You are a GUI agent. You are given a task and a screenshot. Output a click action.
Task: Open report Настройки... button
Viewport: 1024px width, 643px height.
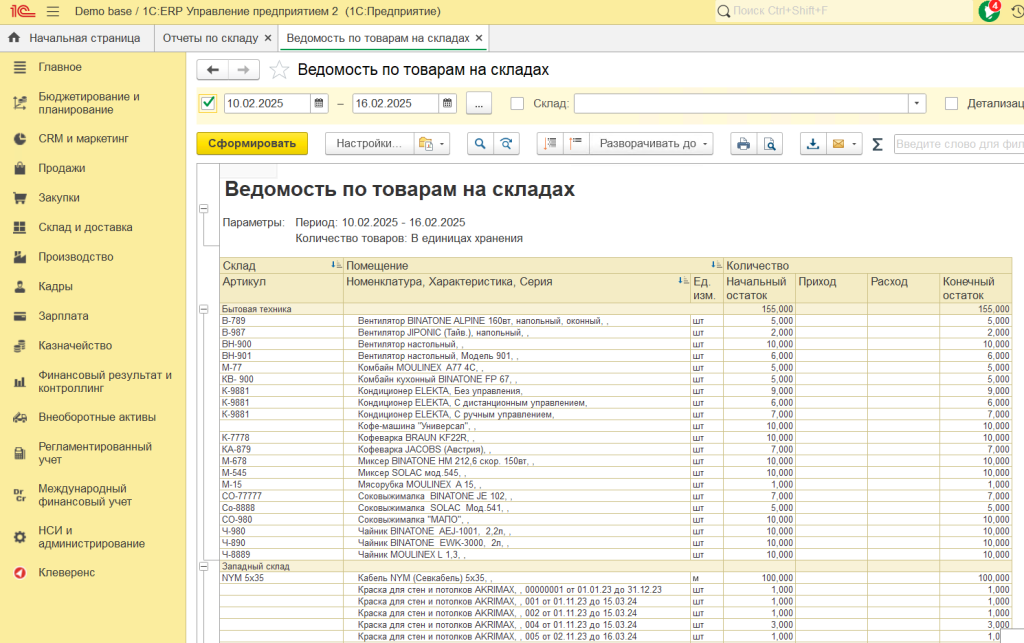[369, 144]
